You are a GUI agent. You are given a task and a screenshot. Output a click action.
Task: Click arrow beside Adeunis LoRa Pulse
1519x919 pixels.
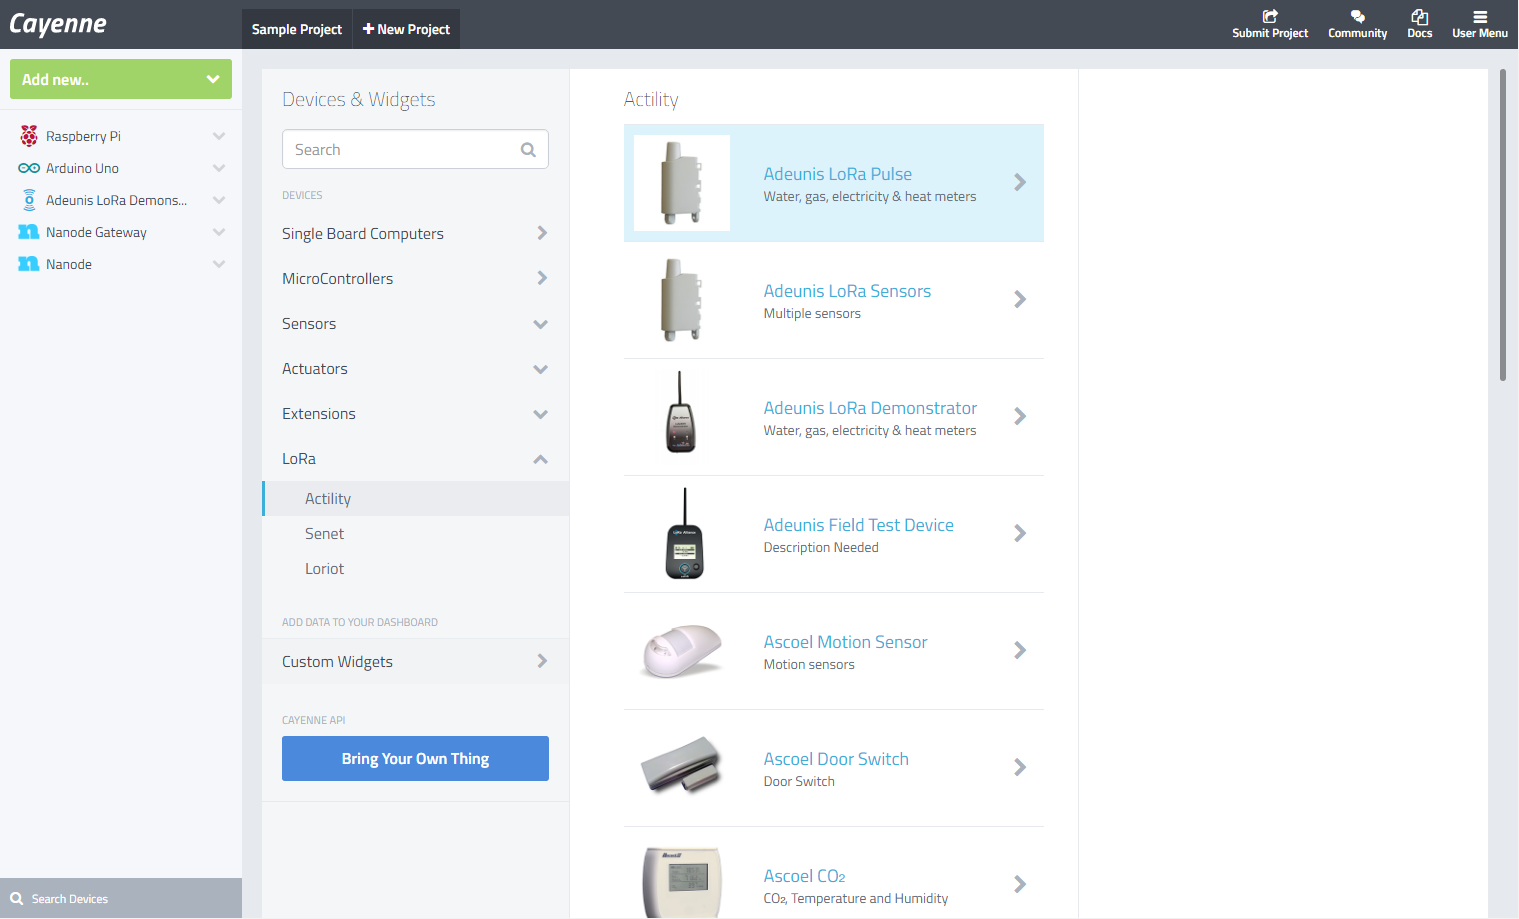1020,182
